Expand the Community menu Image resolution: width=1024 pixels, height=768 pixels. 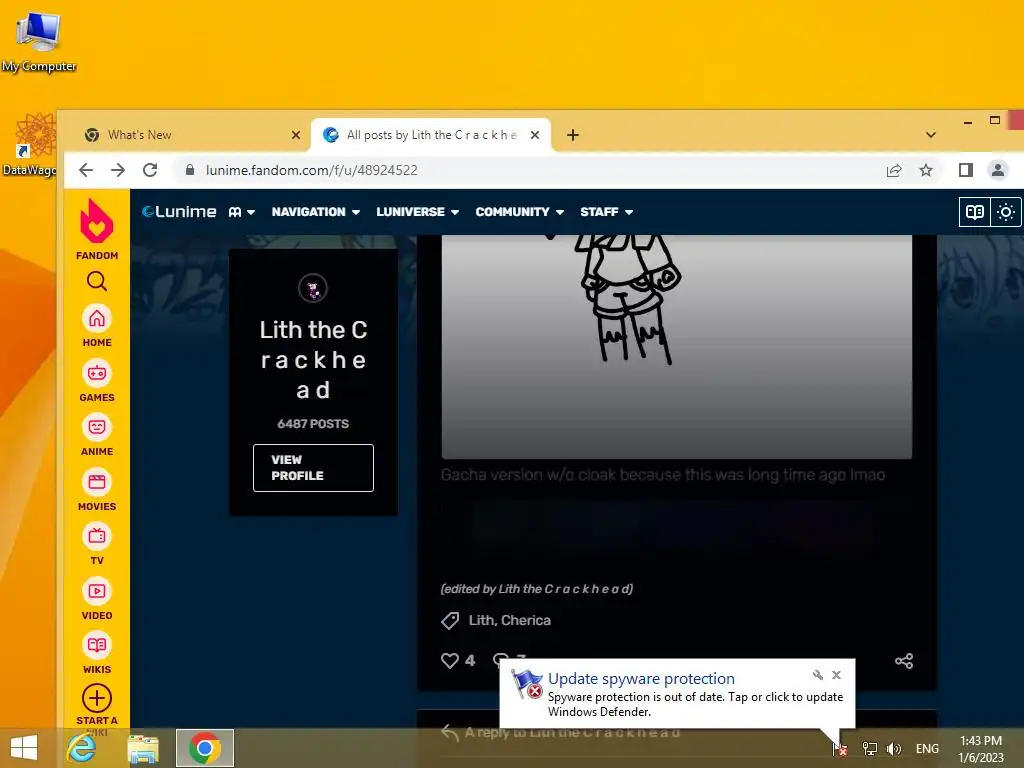520,212
